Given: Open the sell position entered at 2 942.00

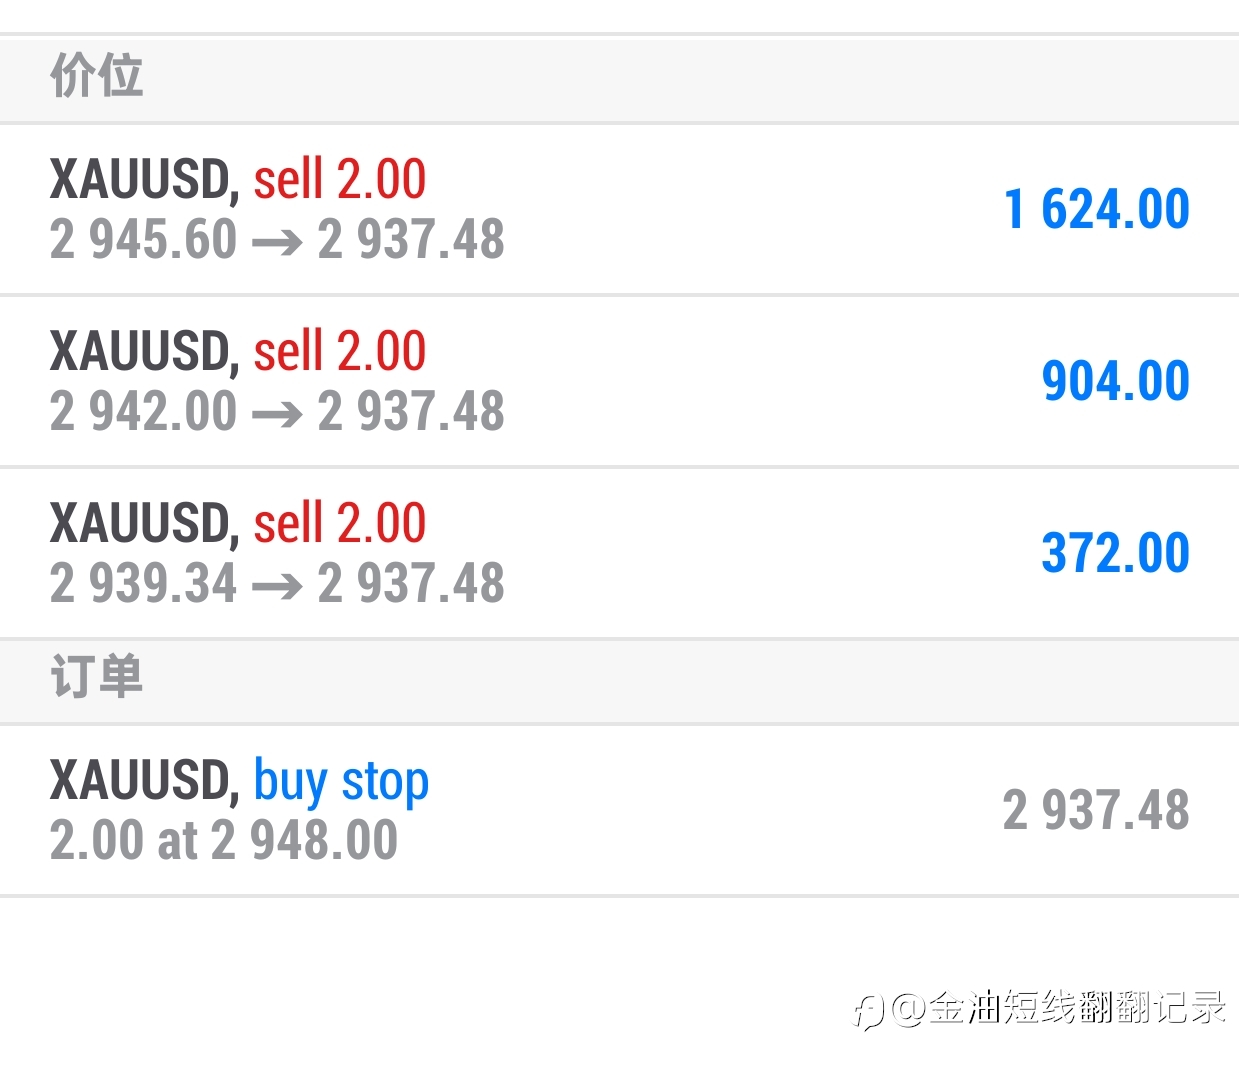Looking at the screenshot, I should pyautogui.click(x=619, y=381).
